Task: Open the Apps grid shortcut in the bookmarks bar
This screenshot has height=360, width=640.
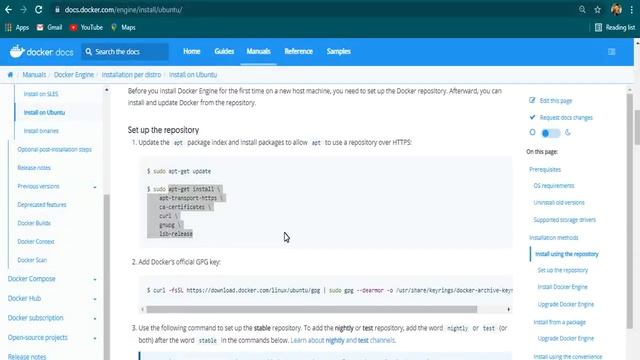Action: click(17, 27)
